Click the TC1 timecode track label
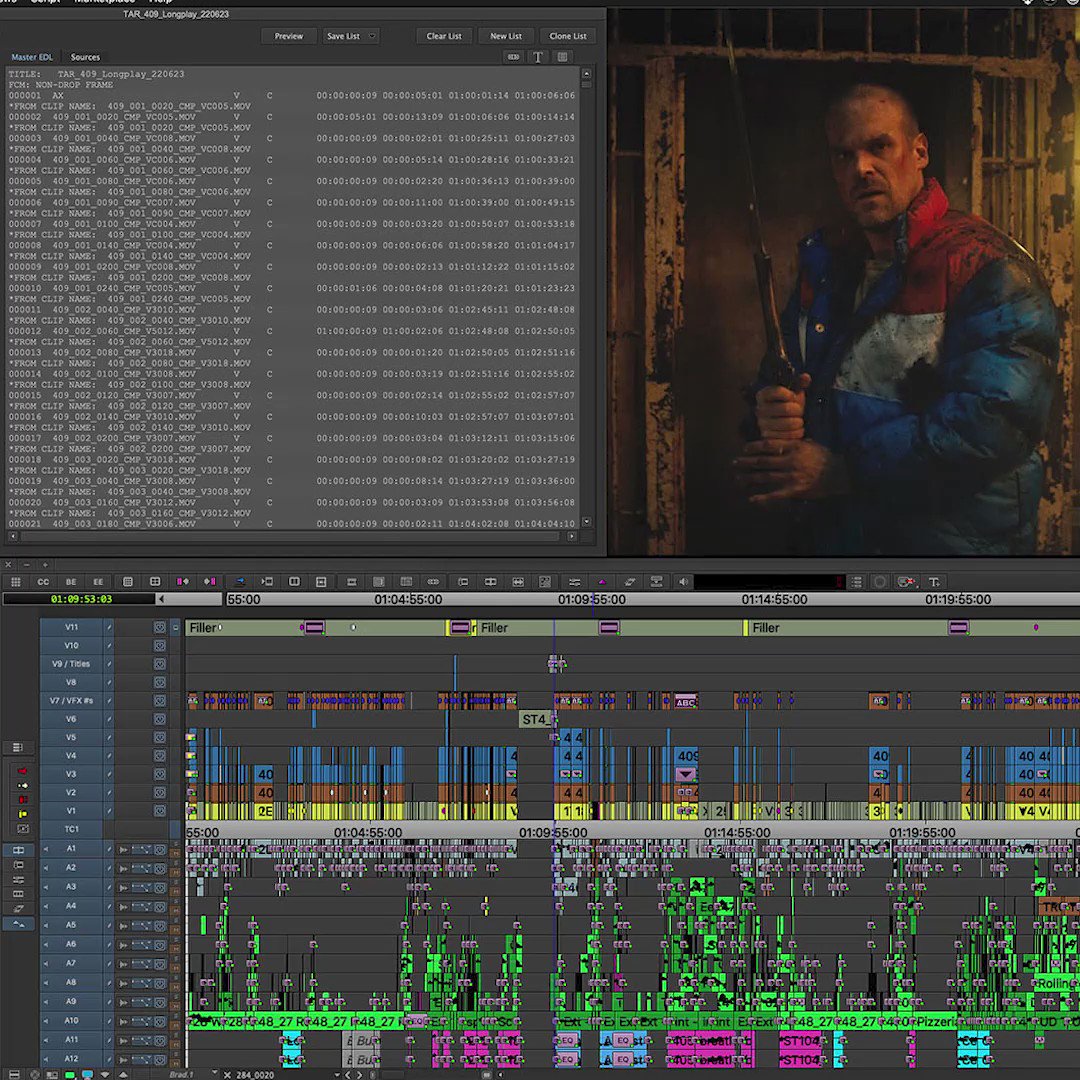 (x=71, y=829)
